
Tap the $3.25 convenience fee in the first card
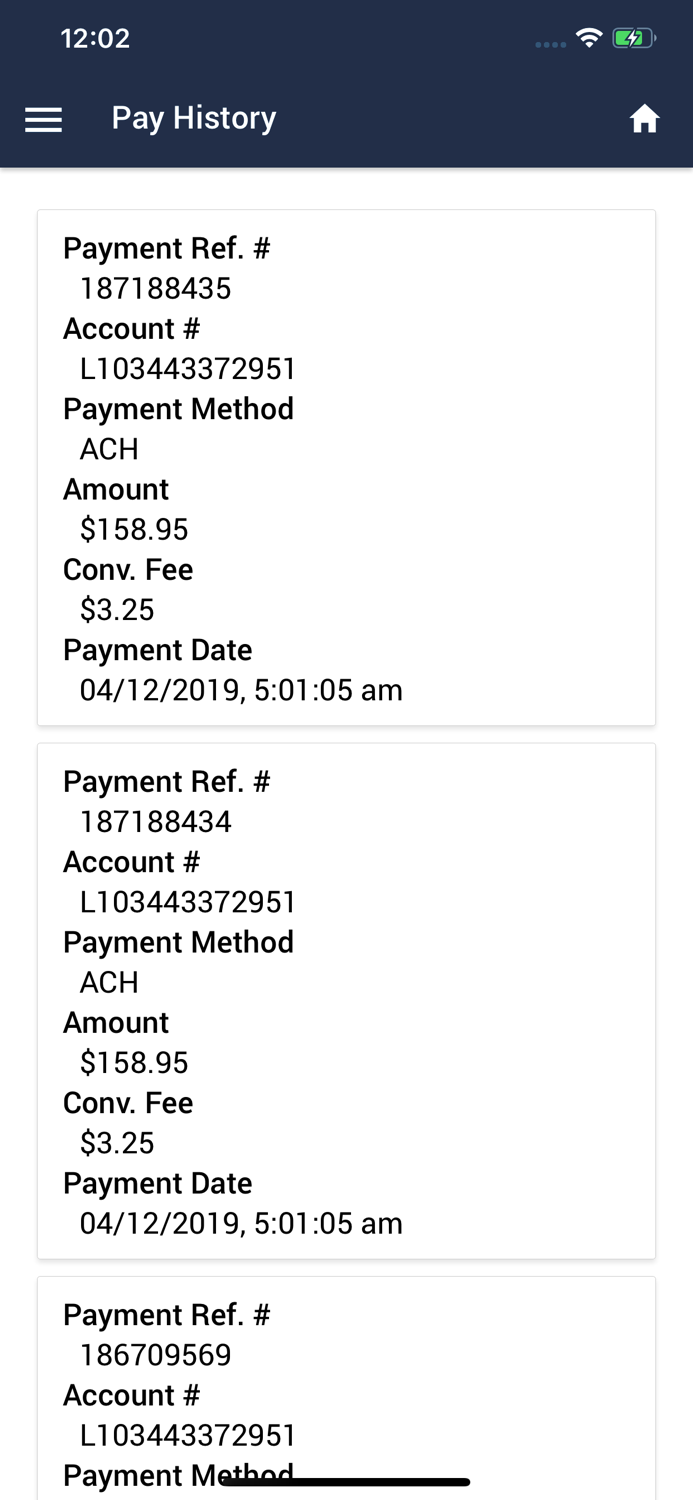point(117,609)
